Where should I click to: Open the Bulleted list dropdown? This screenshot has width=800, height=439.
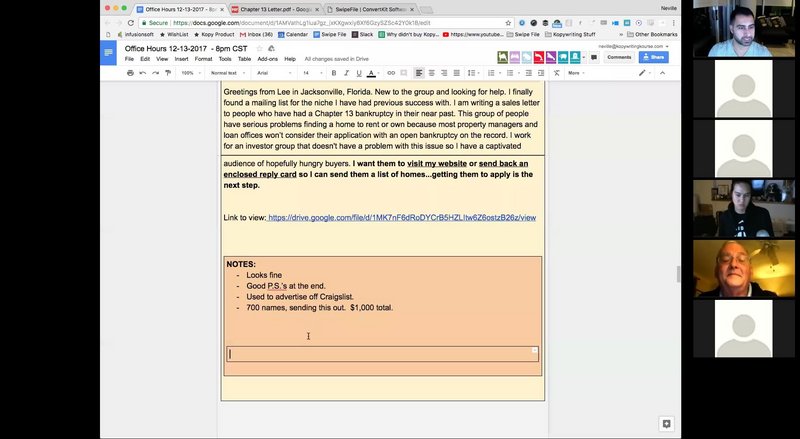(512, 73)
